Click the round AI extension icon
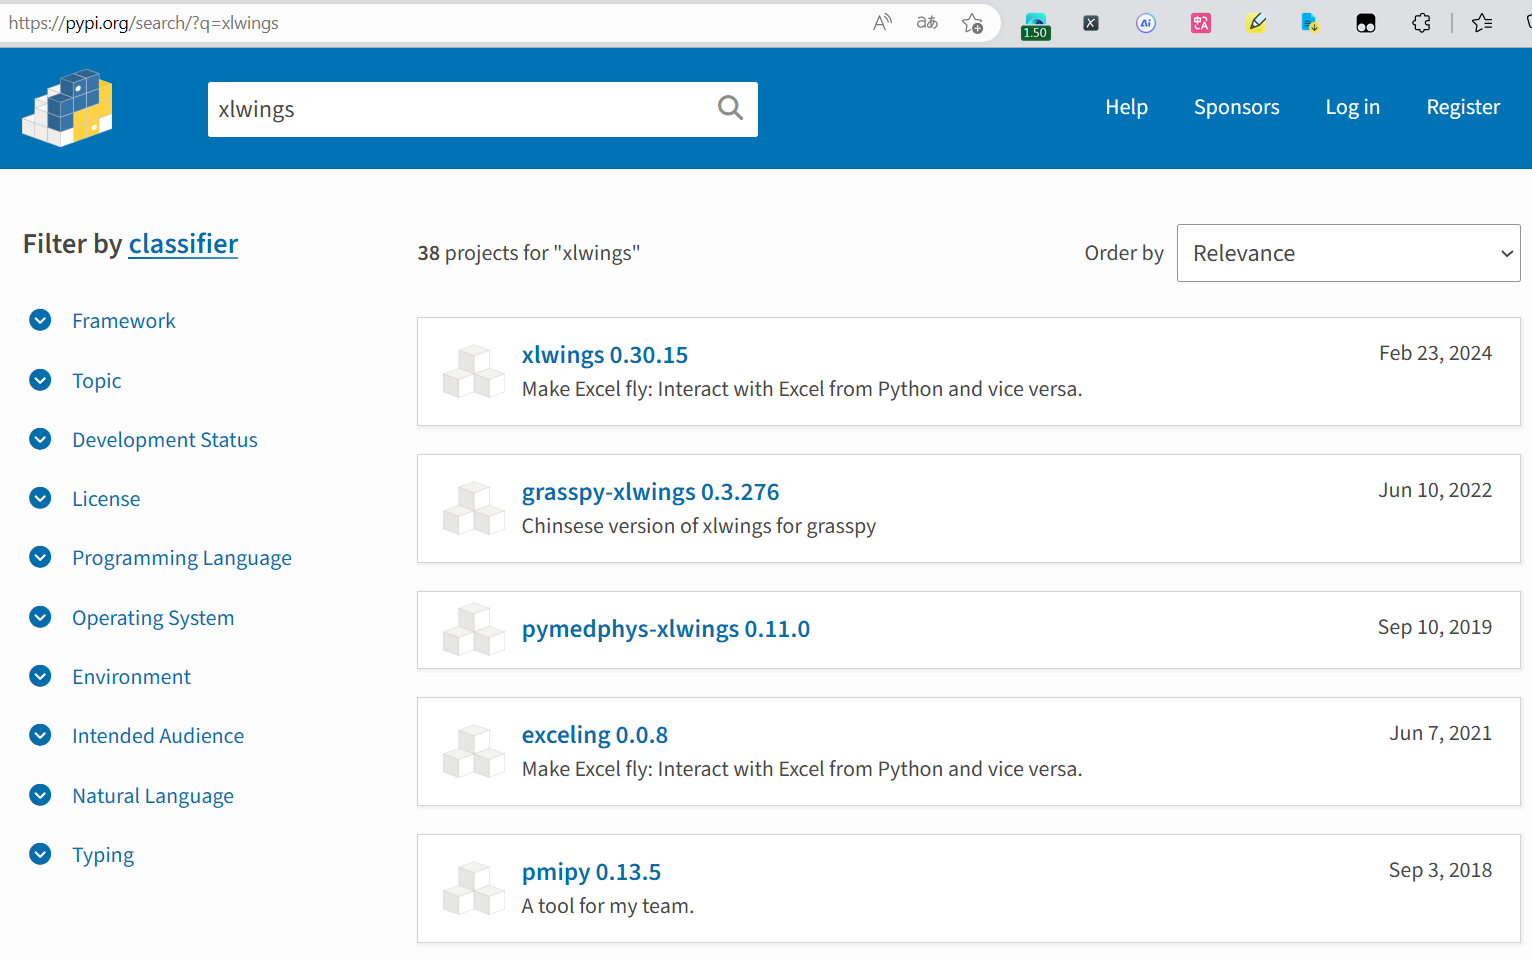 (x=1146, y=23)
